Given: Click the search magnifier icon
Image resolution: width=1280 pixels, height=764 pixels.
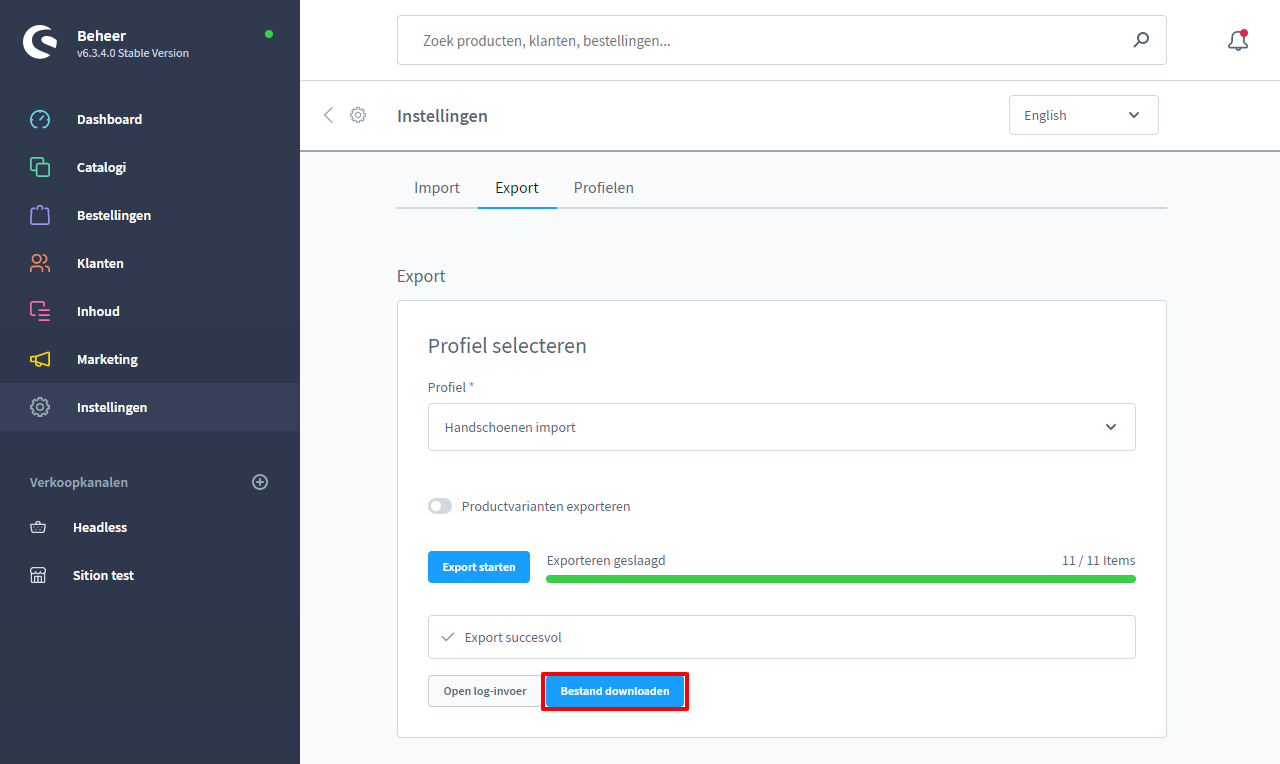Looking at the screenshot, I should pos(1141,41).
